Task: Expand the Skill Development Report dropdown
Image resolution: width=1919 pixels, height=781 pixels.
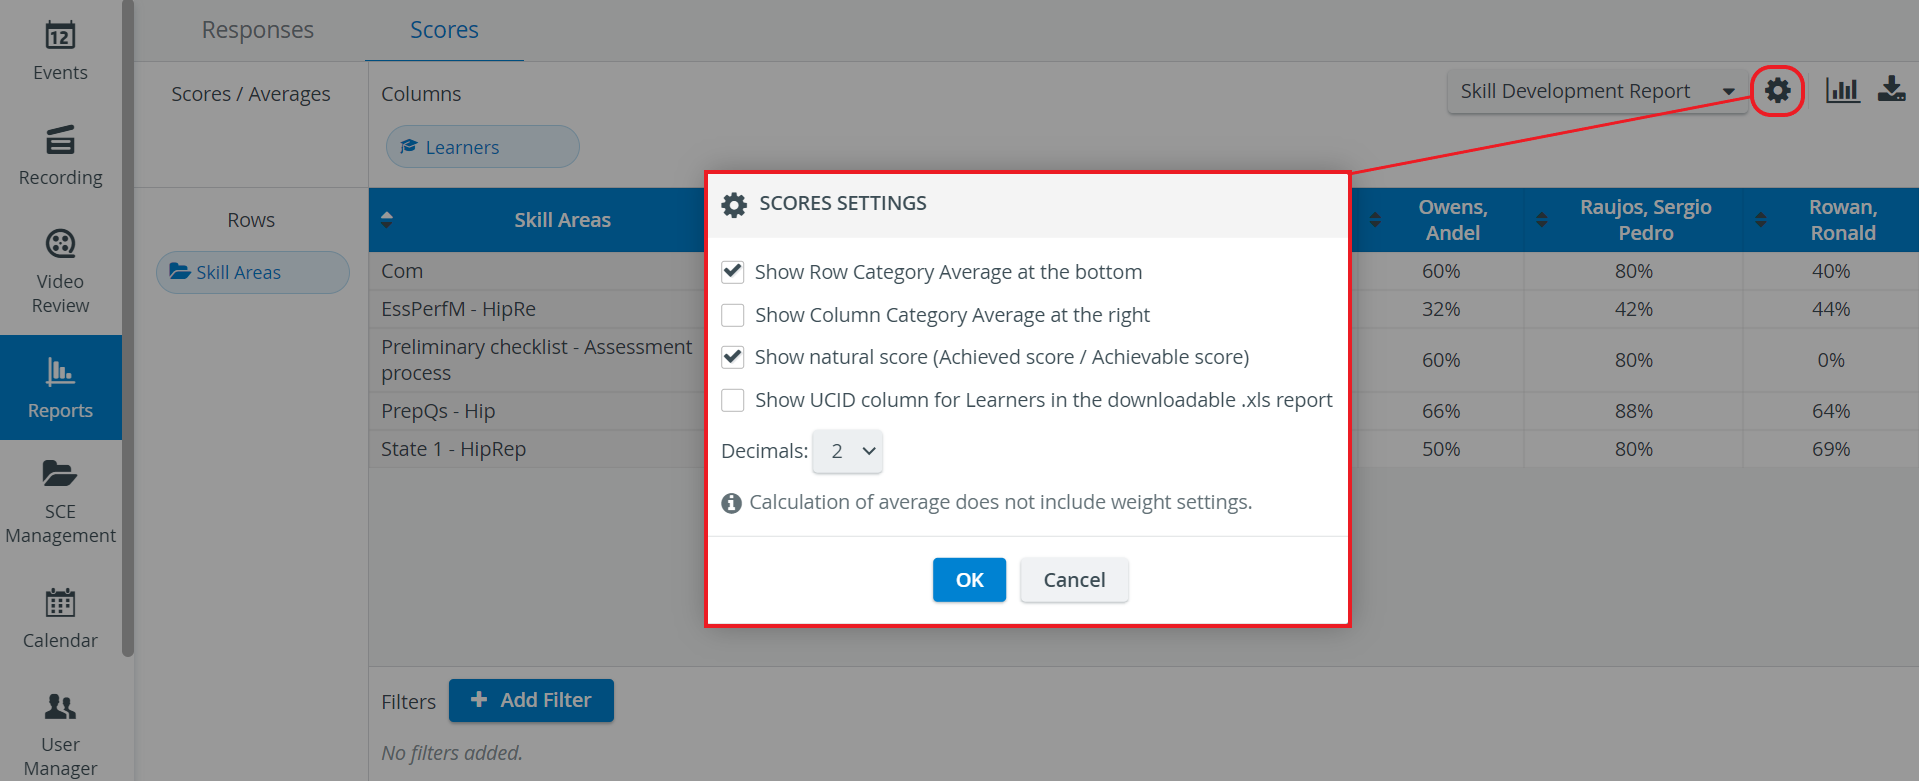Action: tap(1597, 91)
